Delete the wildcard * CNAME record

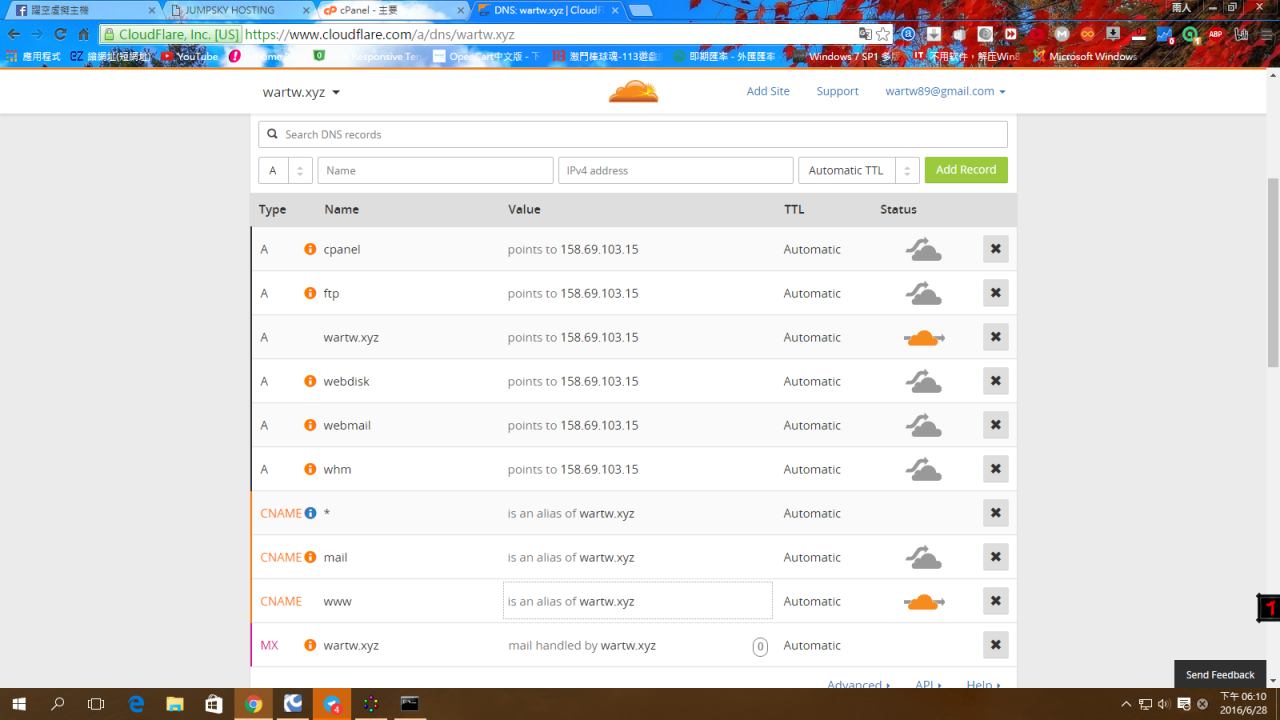(x=995, y=513)
